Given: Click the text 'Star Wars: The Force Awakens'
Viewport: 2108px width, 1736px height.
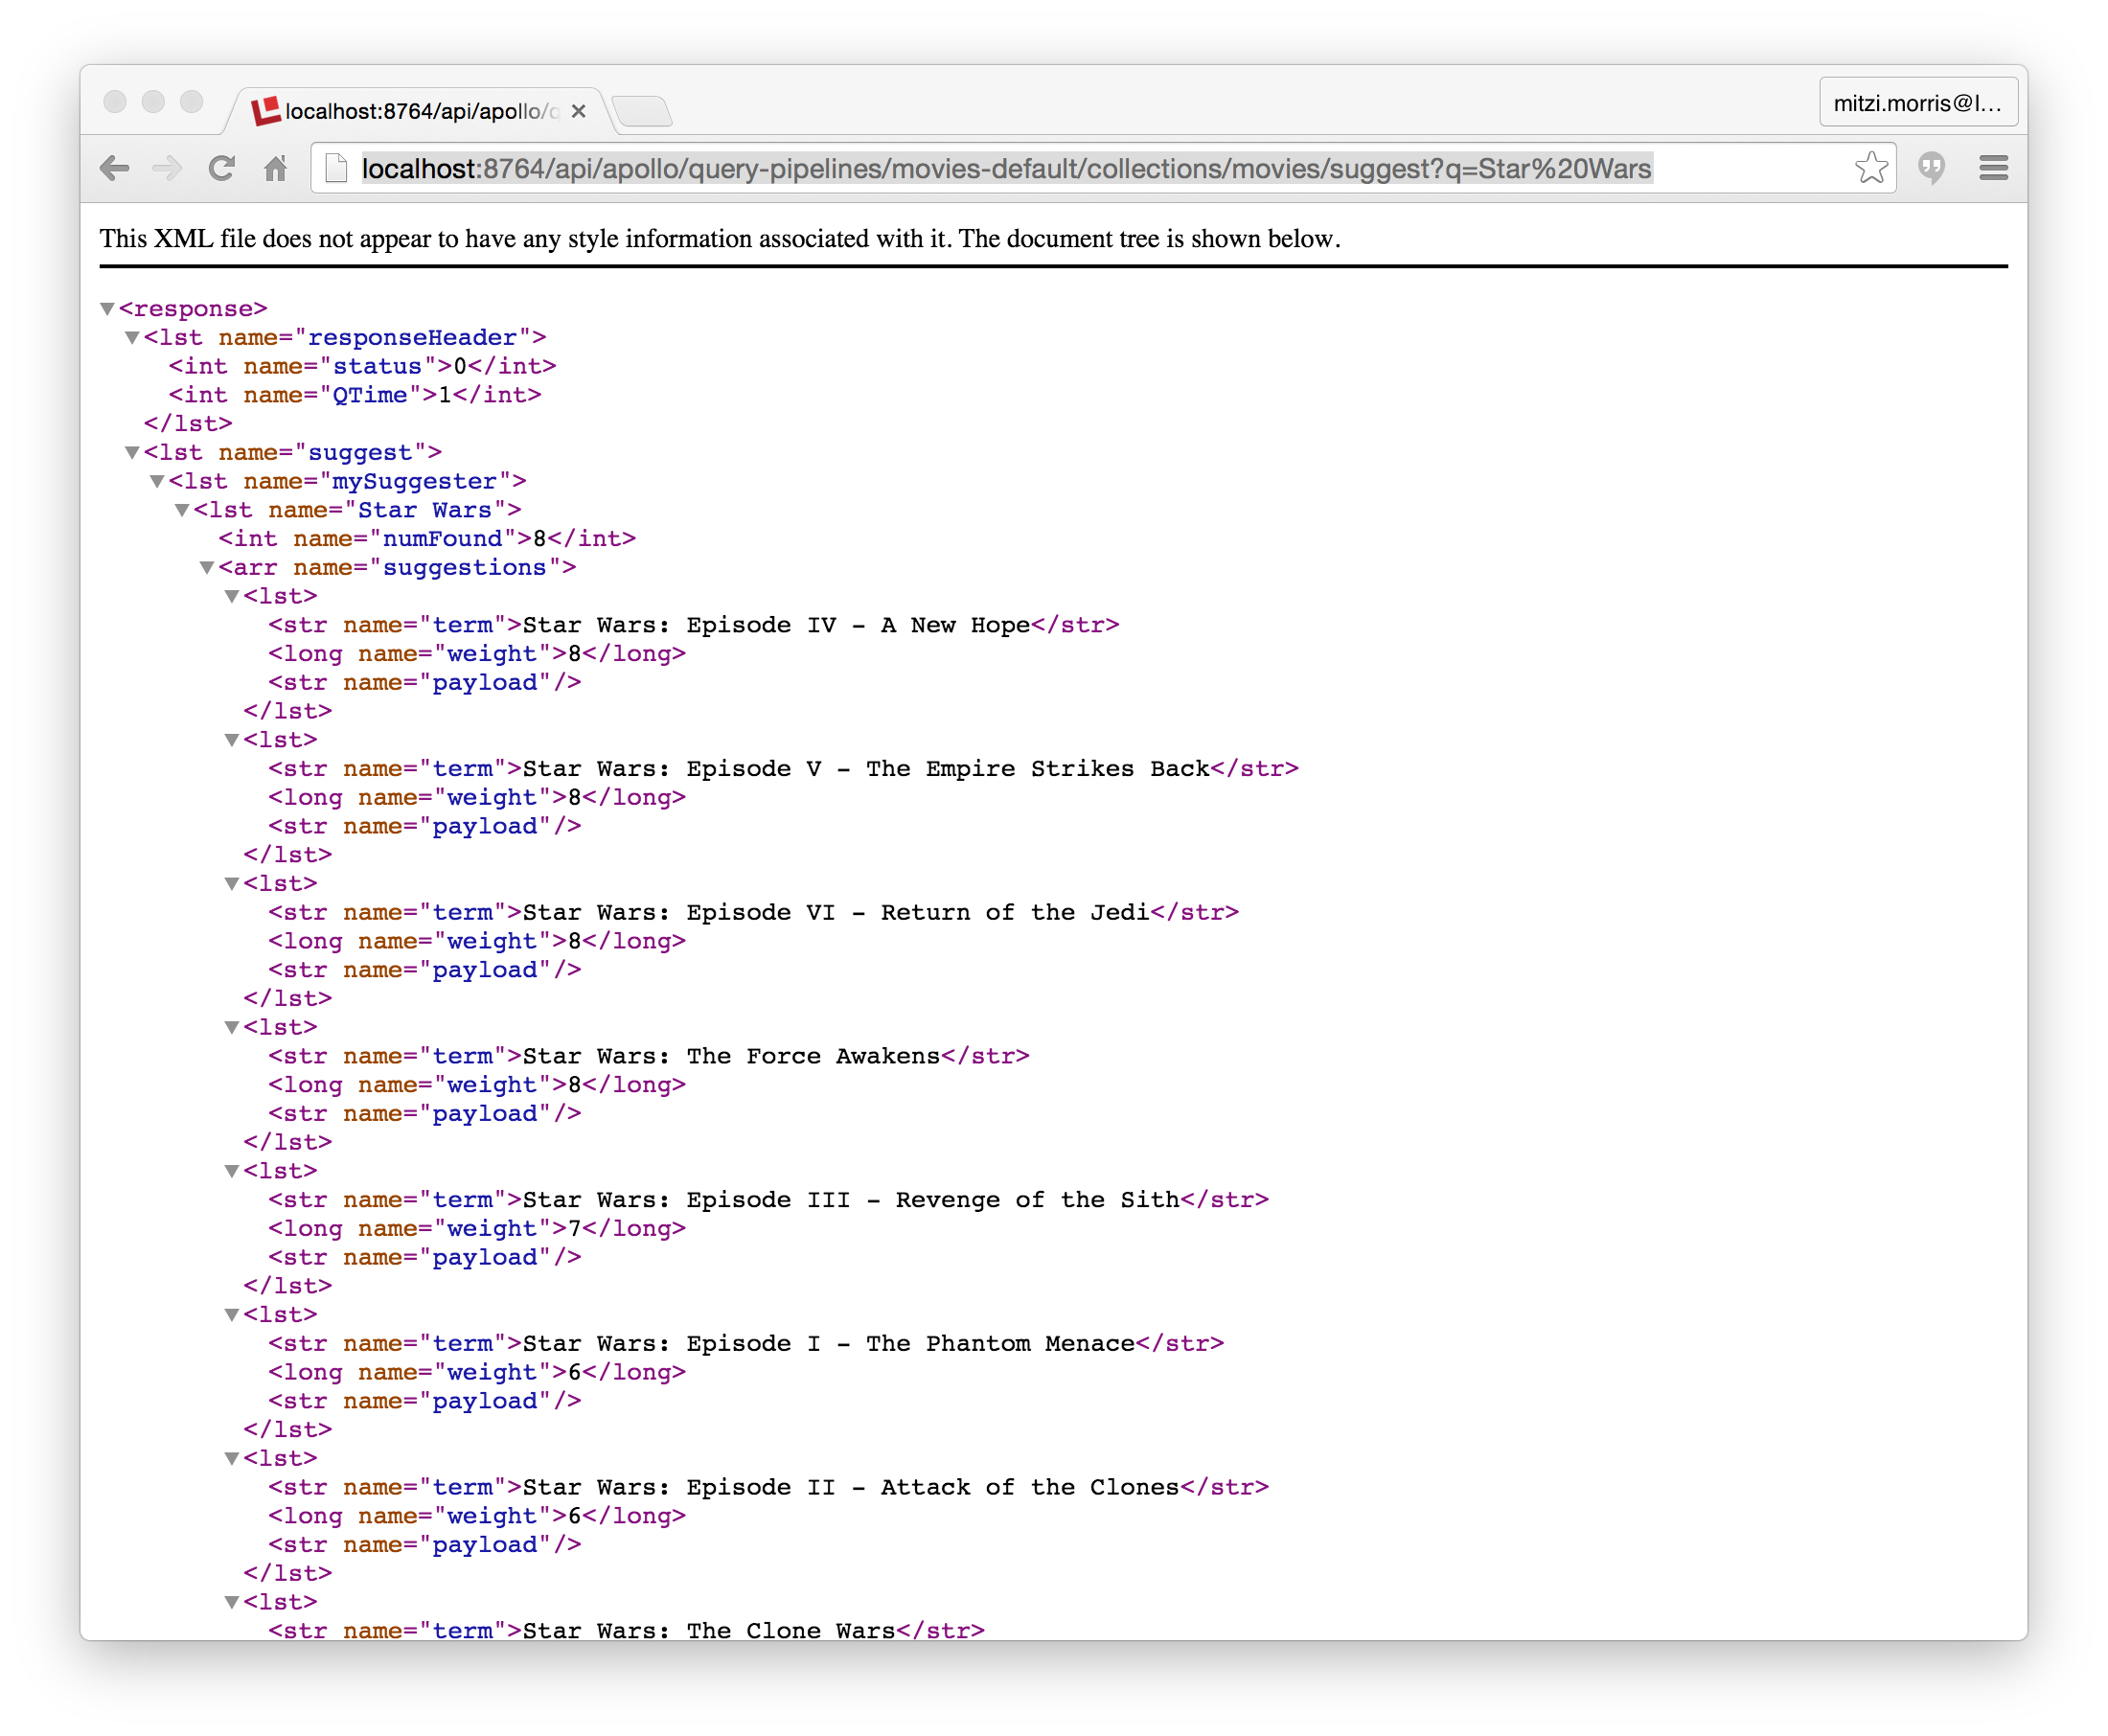Looking at the screenshot, I should [731, 1057].
